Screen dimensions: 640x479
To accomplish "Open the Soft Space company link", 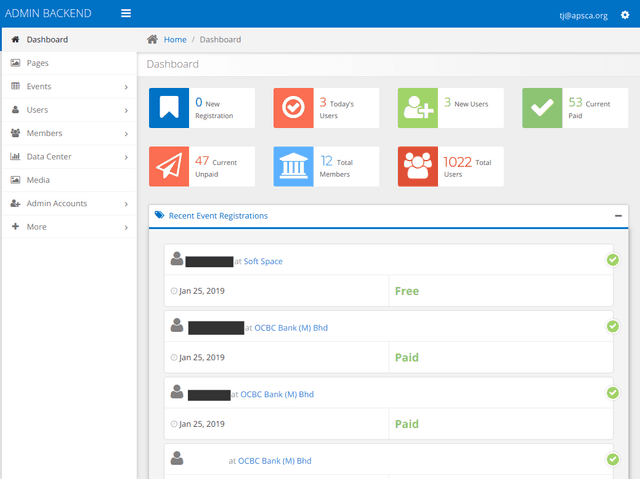I will (x=263, y=261).
